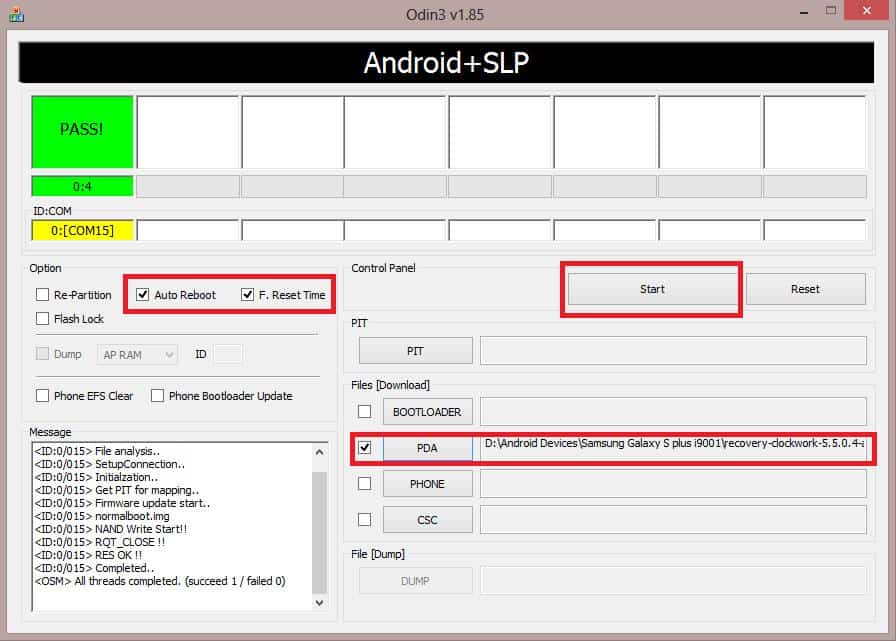Image resolution: width=896 pixels, height=641 pixels.
Task: Maximize the Odin3 window
Action: 831,11
